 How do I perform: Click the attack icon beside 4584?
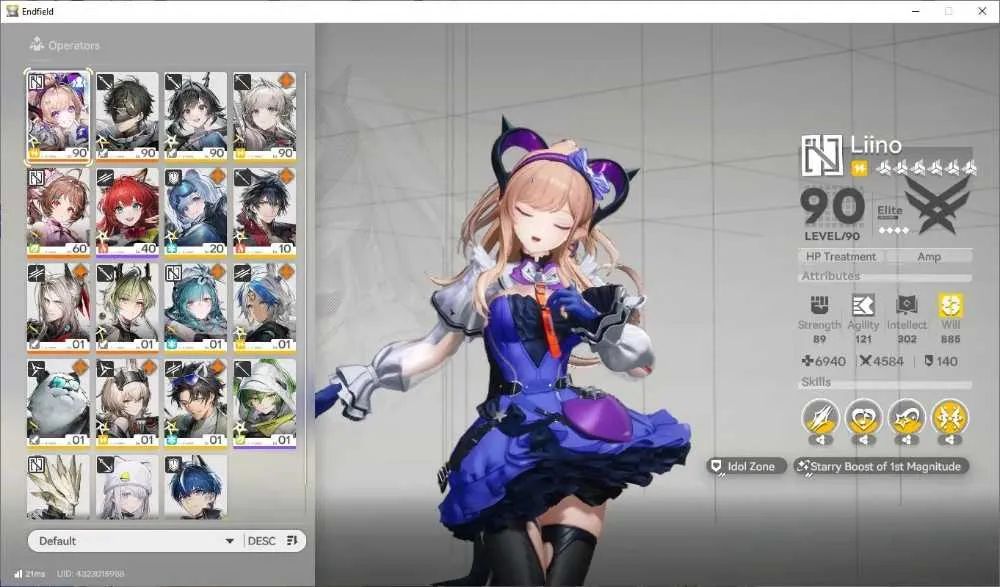(x=865, y=361)
